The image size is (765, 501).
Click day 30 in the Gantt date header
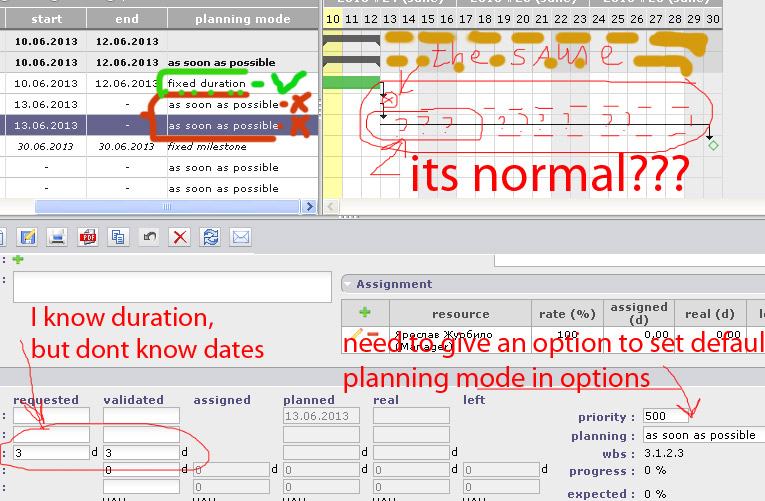tap(713, 19)
